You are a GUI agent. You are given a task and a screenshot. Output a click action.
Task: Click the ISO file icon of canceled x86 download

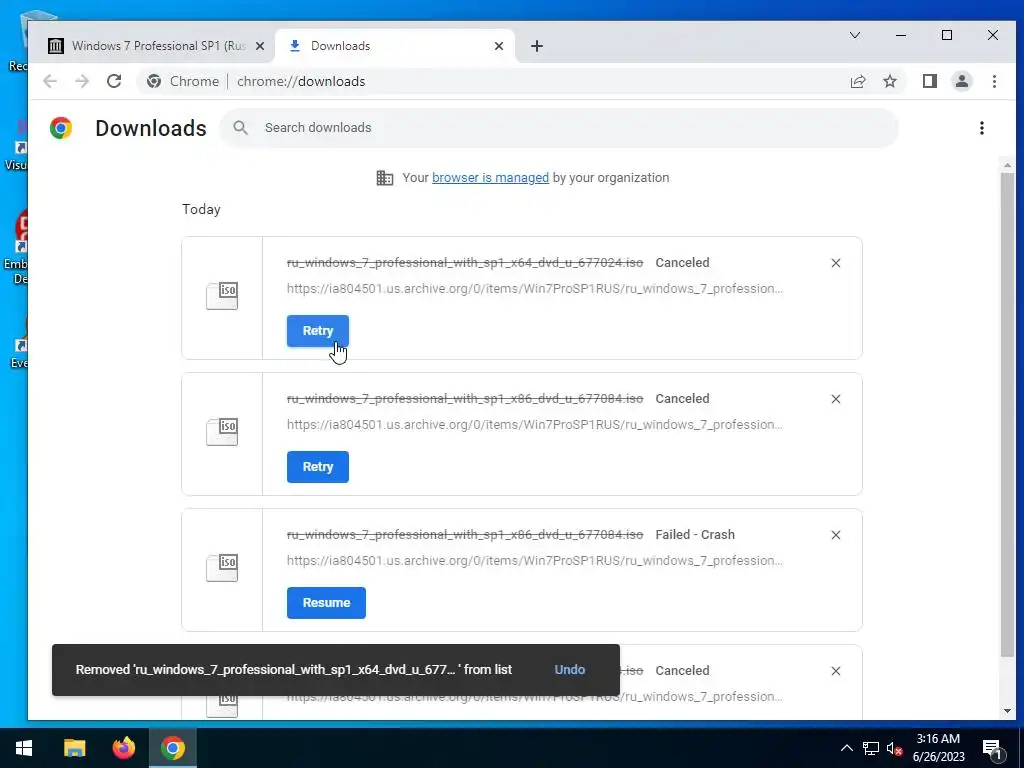pos(222,432)
